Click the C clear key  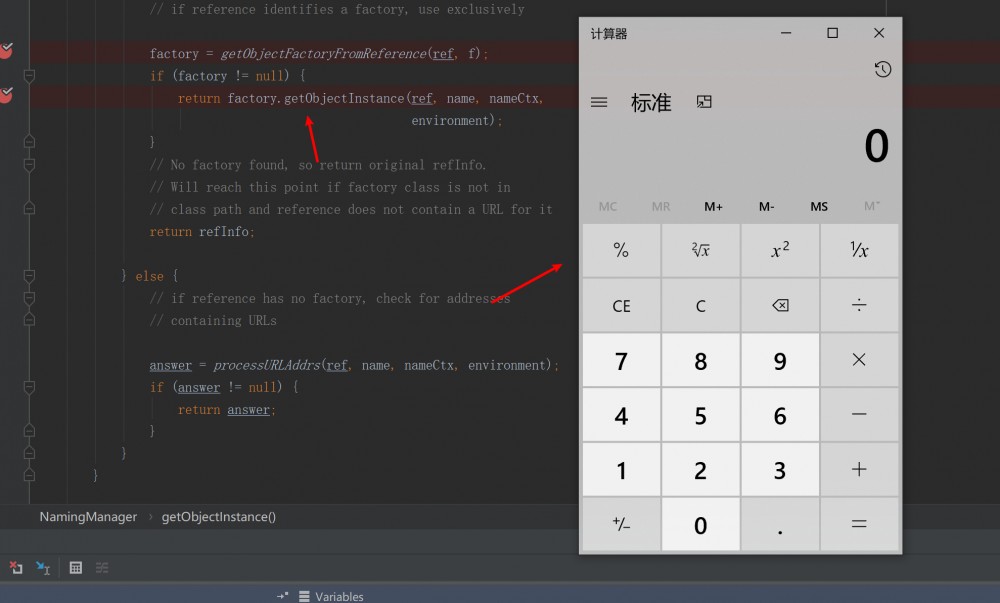[700, 305]
